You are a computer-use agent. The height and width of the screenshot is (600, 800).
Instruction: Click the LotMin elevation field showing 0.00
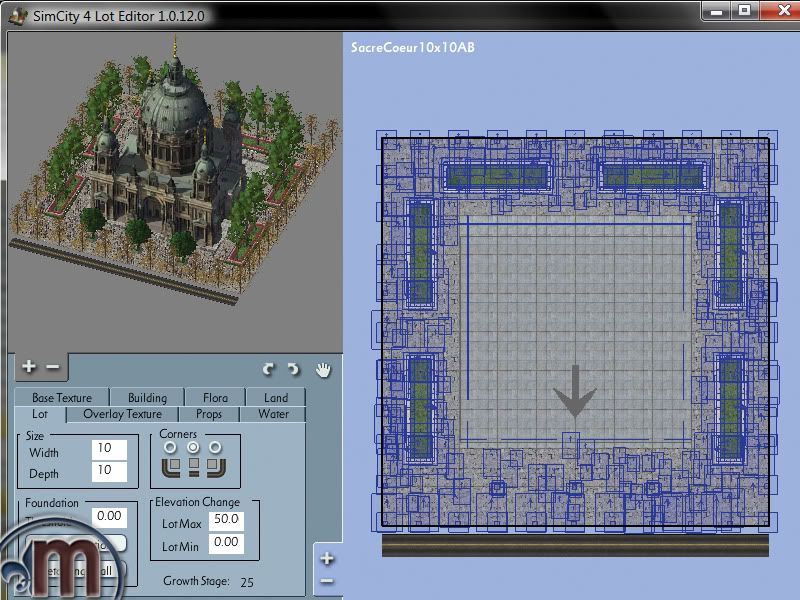pos(226,543)
